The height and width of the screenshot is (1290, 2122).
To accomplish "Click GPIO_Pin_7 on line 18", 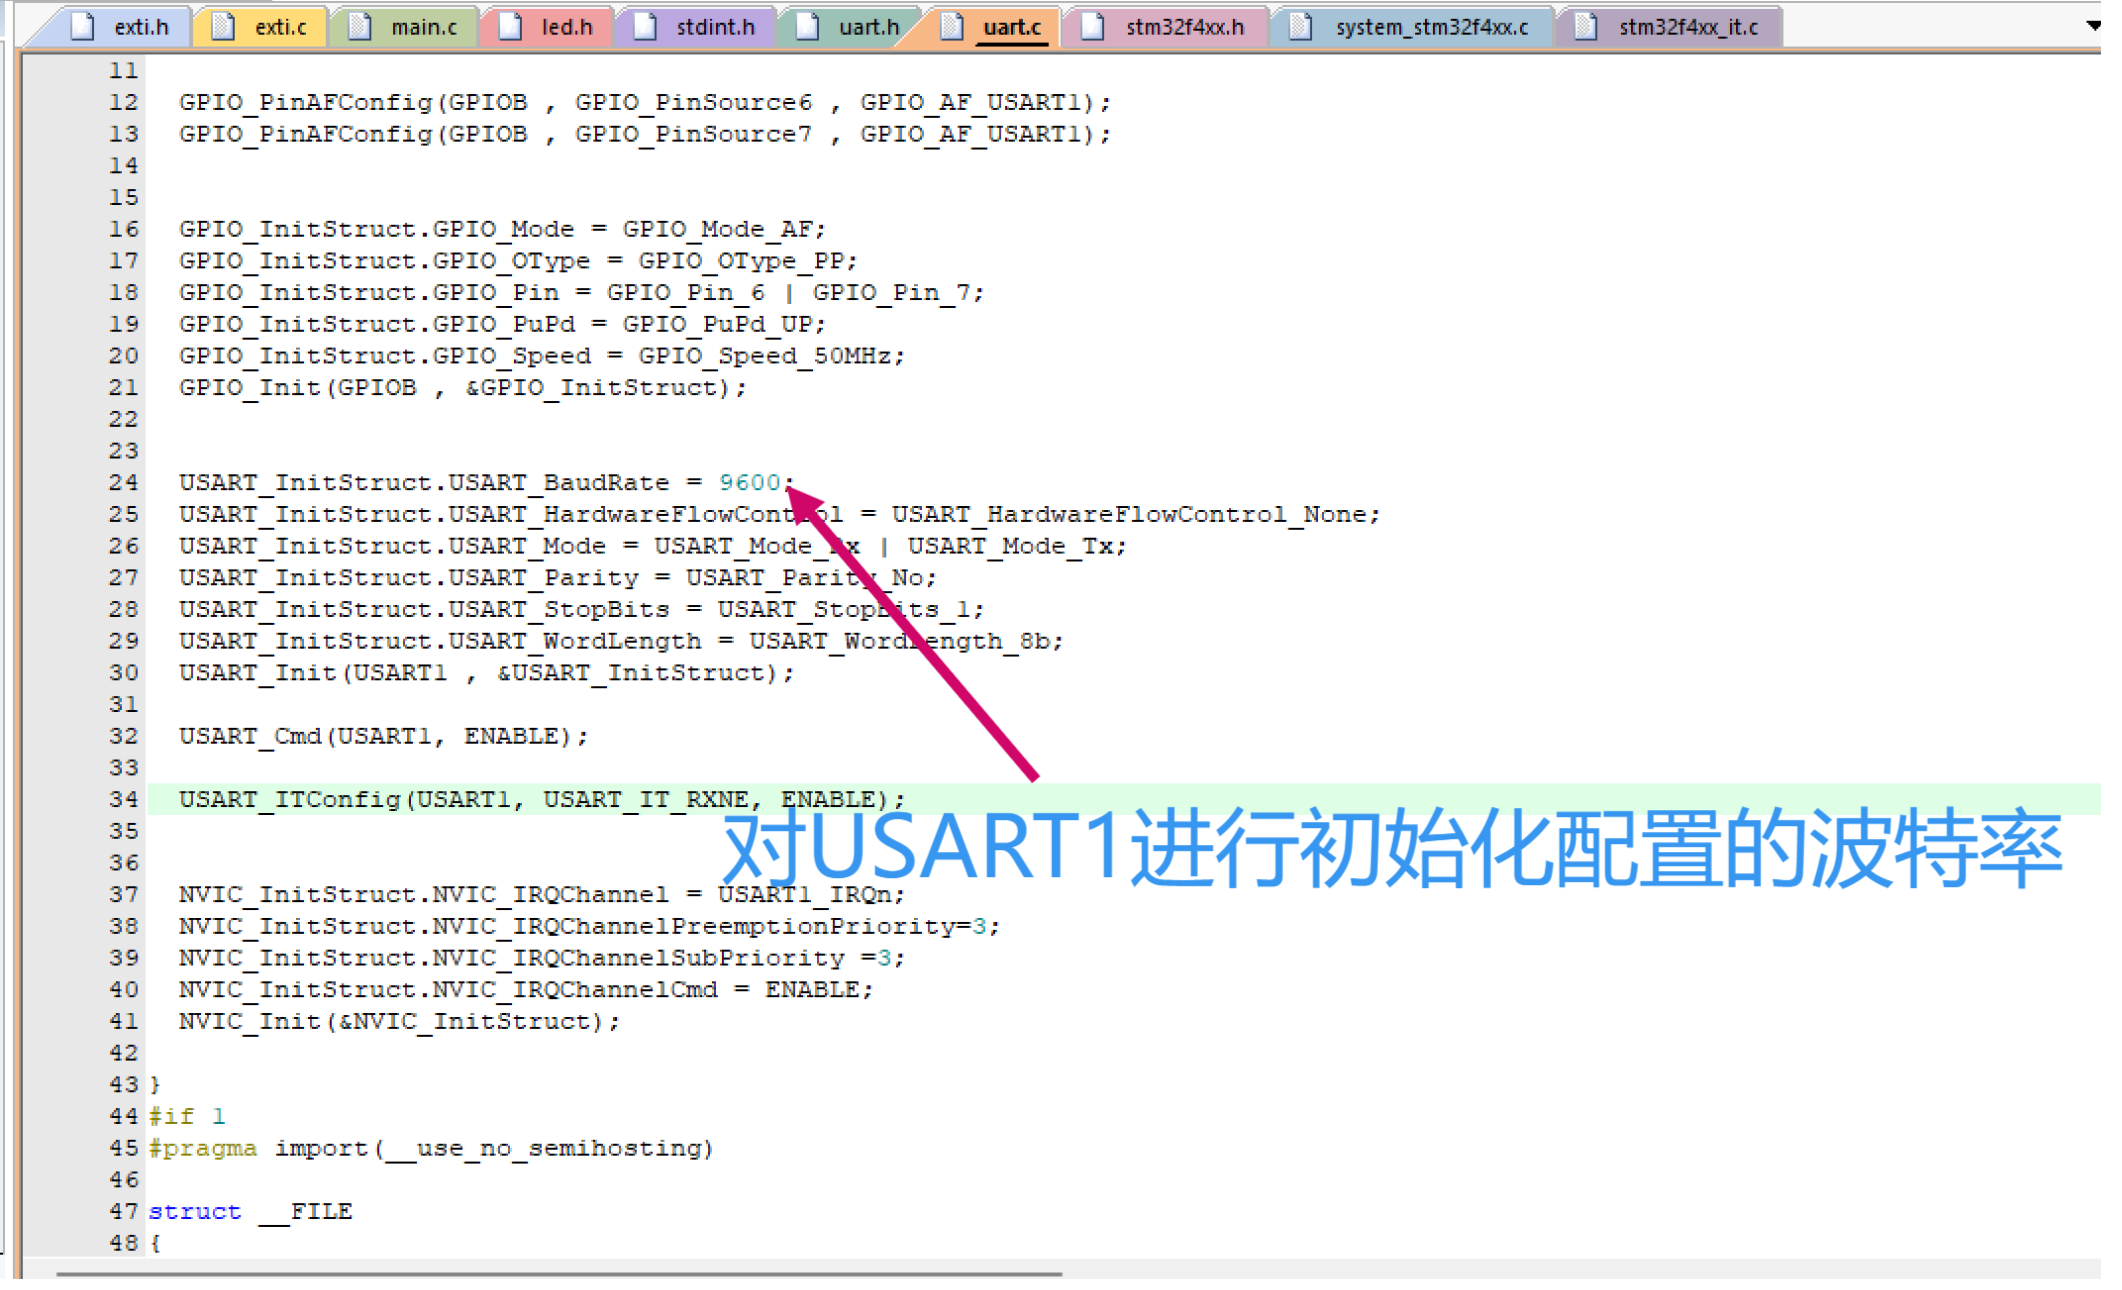I will pyautogui.click(x=891, y=292).
